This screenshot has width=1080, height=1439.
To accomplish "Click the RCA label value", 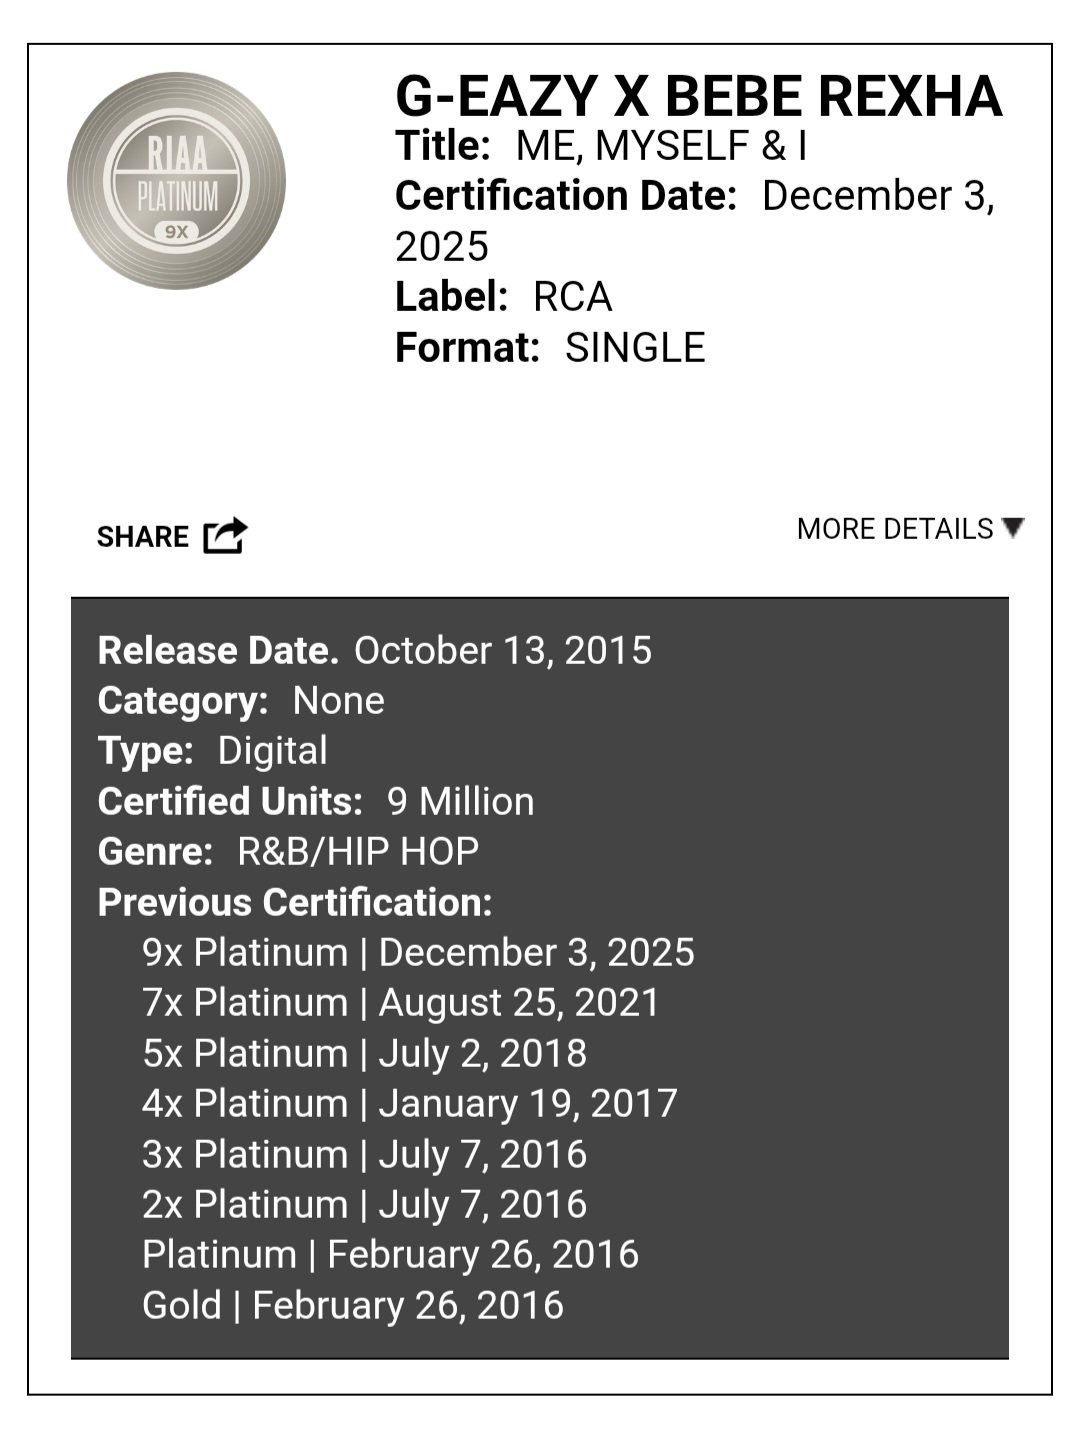I will click(572, 297).
